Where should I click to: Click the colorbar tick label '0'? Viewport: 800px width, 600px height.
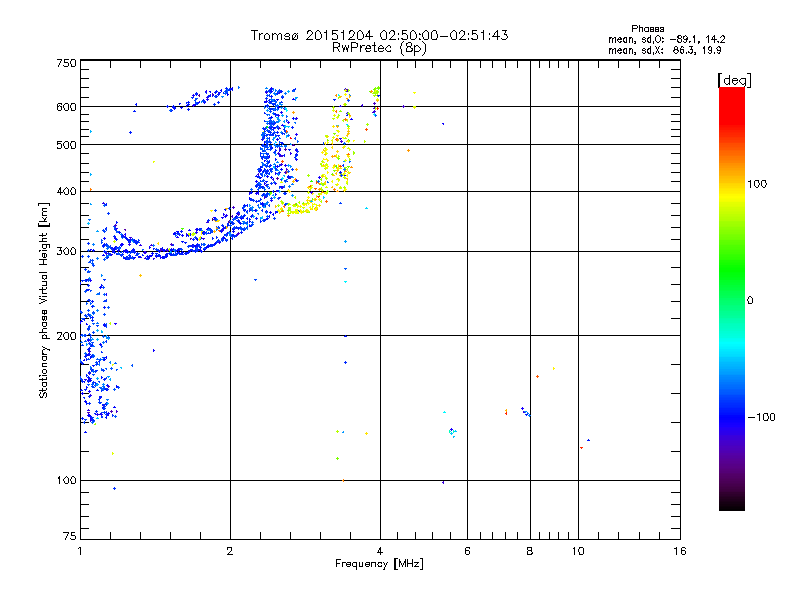coord(750,301)
